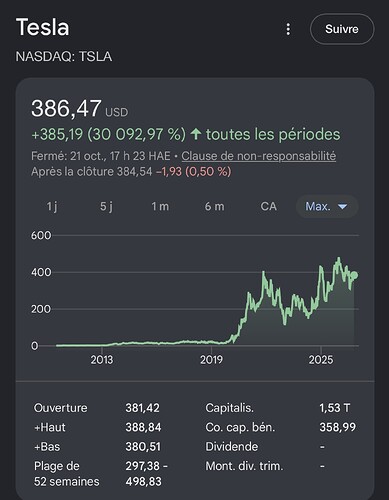Image resolution: width=389 pixels, height=500 pixels.
Task: Click the 386,47 price value
Action: [x=66, y=108]
